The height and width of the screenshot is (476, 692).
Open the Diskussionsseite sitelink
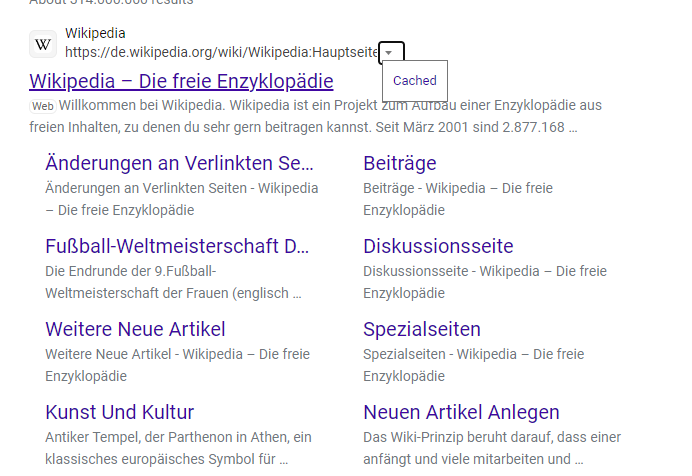pyautogui.click(x=438, y=246)
